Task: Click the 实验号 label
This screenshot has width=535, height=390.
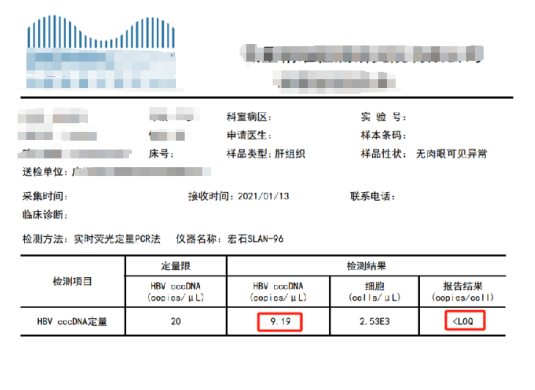Action: pyautogui.click(x=384, y=117)
